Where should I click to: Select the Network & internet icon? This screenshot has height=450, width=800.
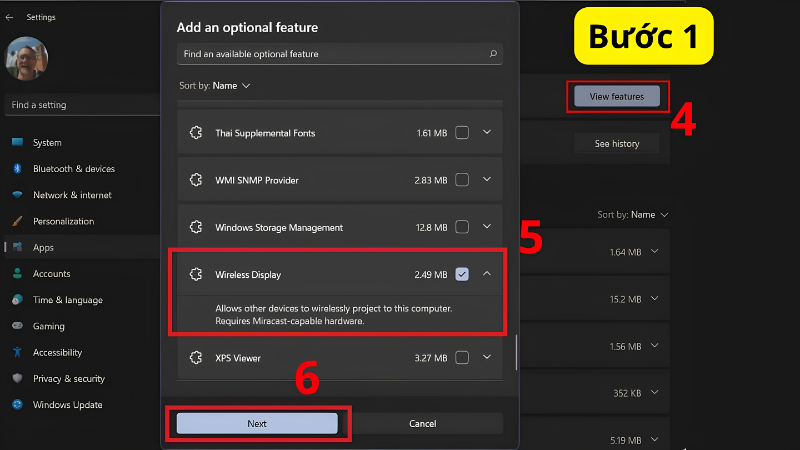point(17,195)
